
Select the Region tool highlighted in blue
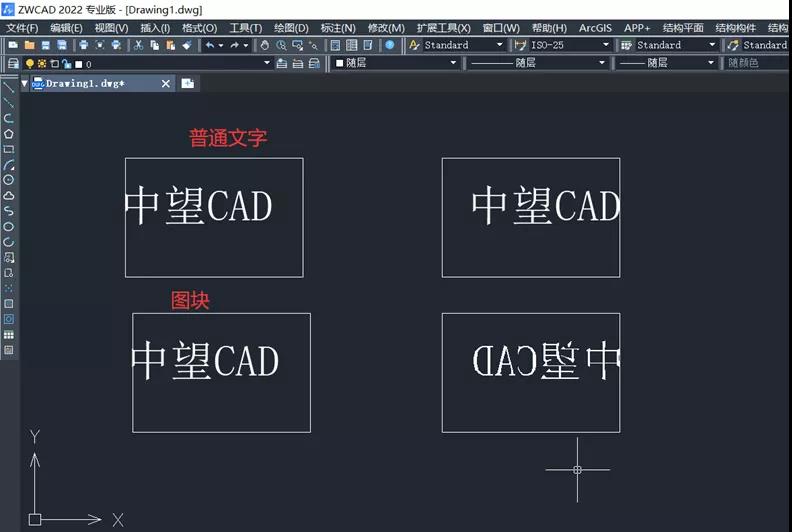(9, 319)
